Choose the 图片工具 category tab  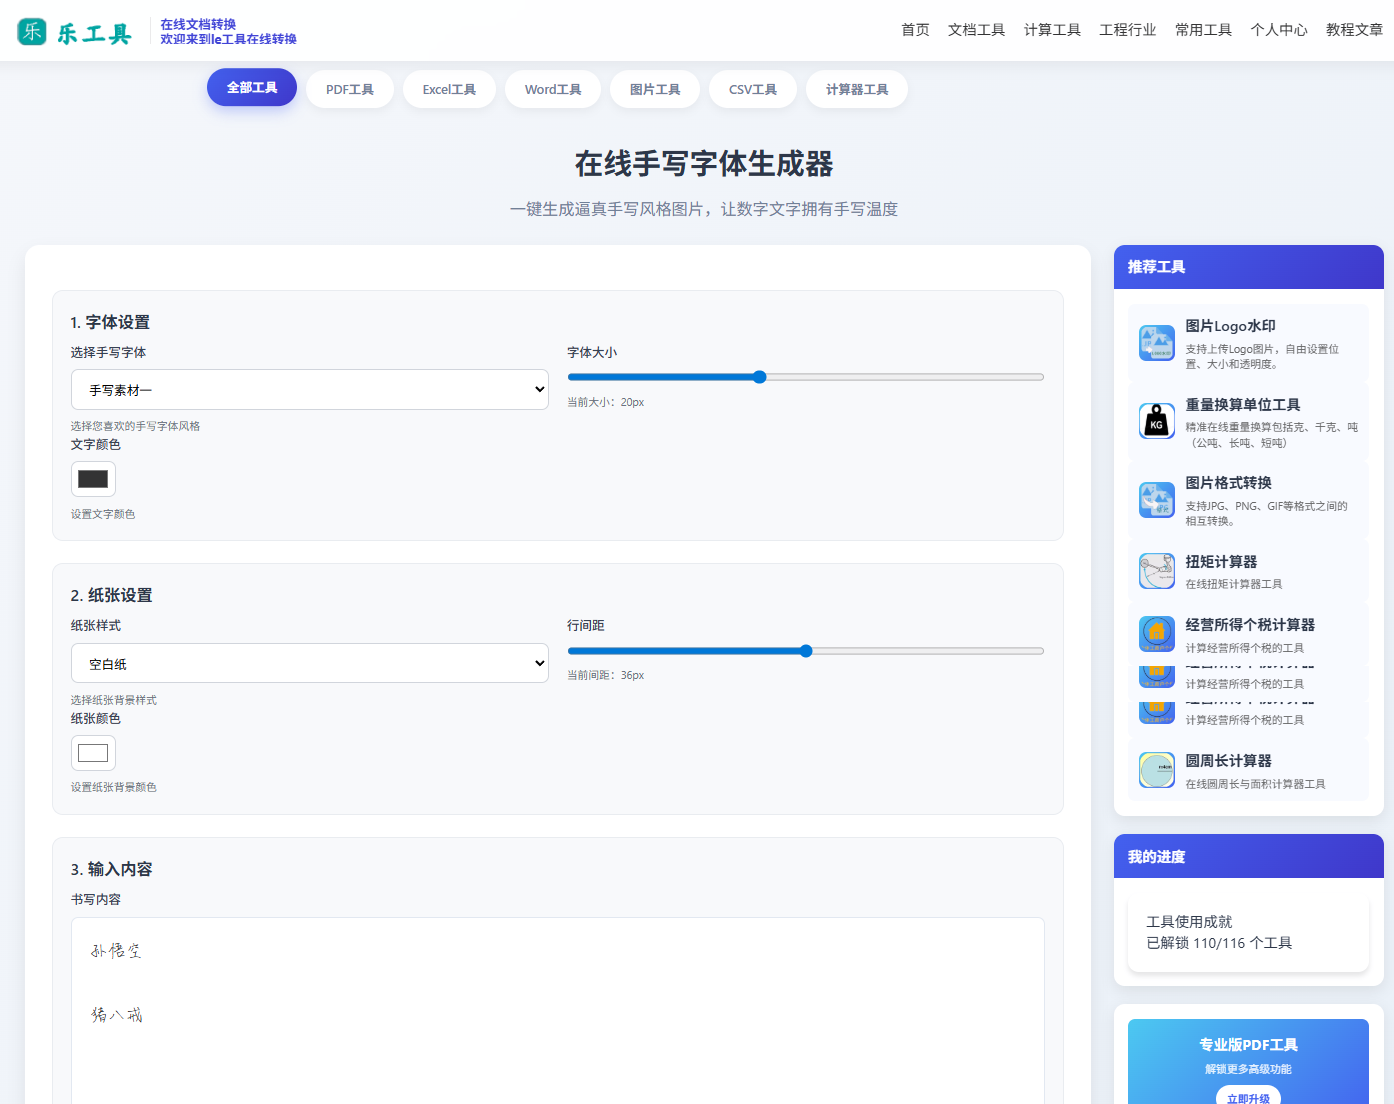(654, 89)
